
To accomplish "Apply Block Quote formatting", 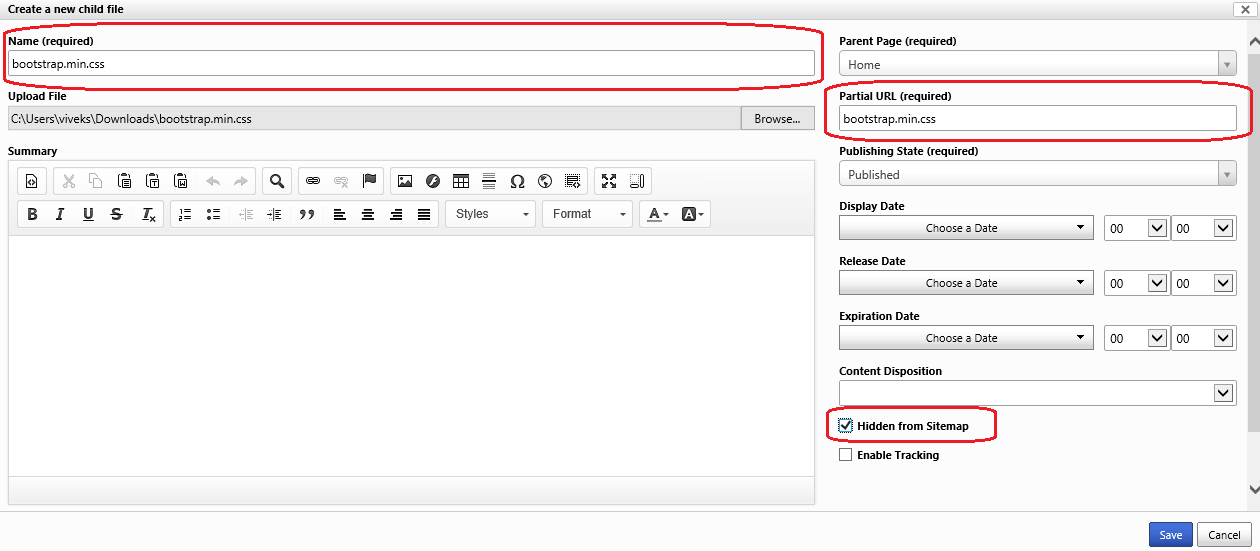I will 307,214.
